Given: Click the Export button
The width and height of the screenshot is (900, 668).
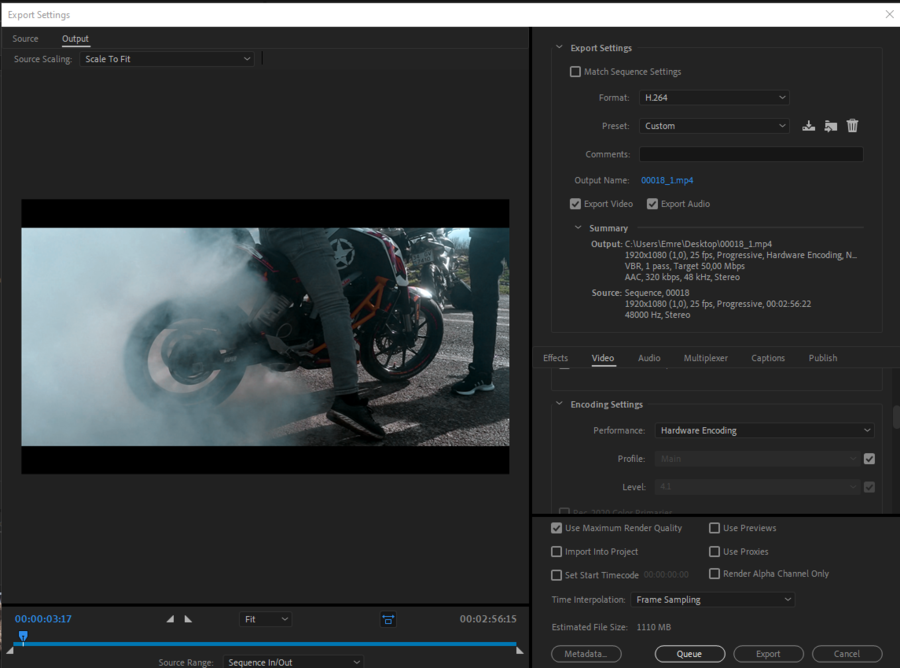Looking at the screenshot, I should click(x=768, y=654).
